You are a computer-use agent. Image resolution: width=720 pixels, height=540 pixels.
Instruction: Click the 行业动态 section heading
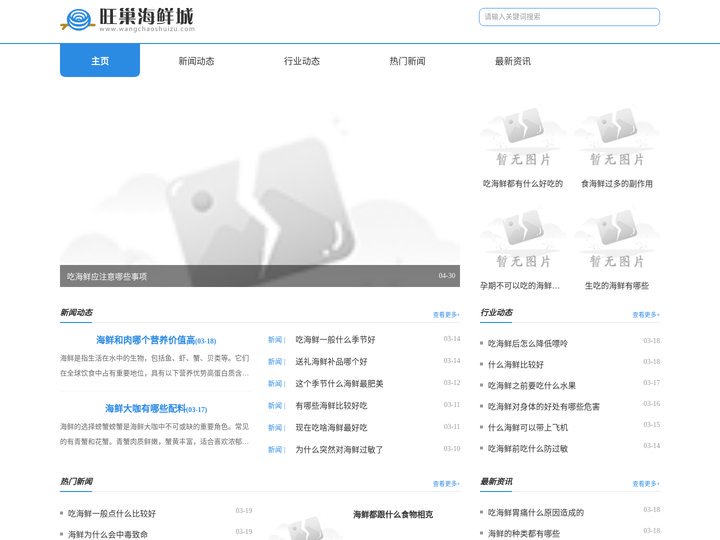point(496,313)
